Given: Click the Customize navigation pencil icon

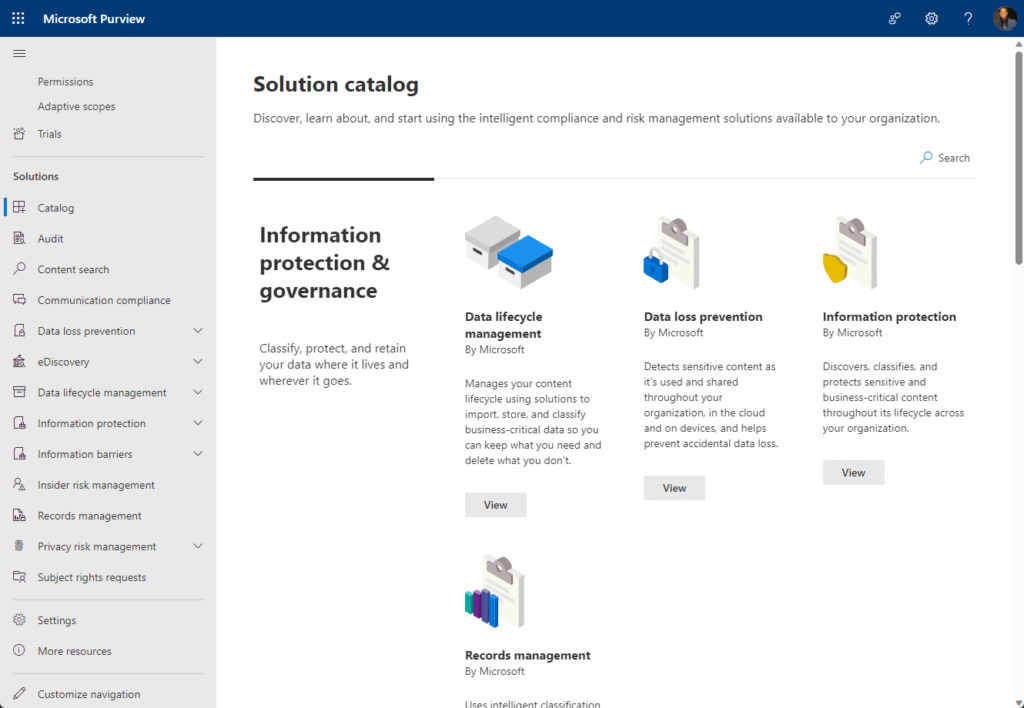Looking at the screenshot, I should coord(19,694).
